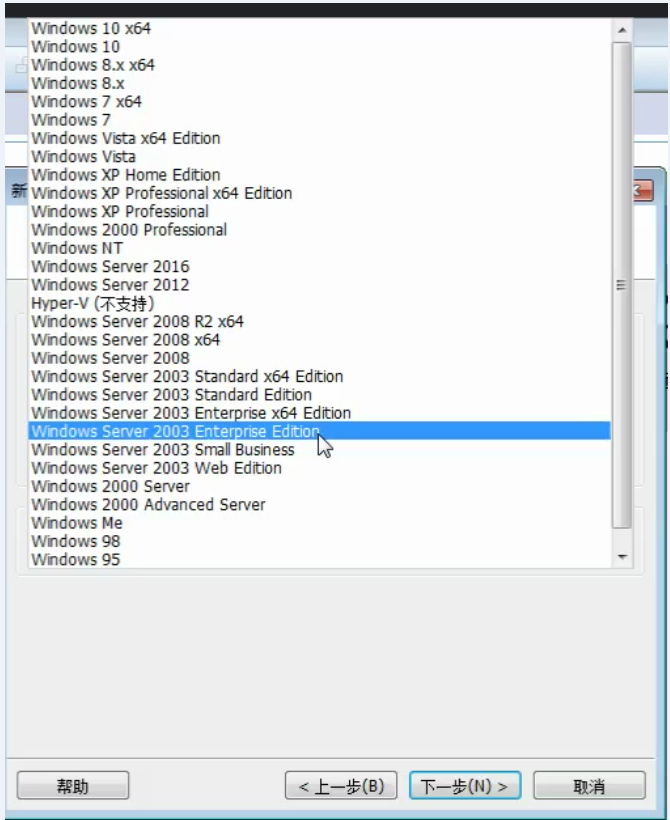The image size is (670, 820).
Task: Choose Windows XP Professional x64 Edition
Action: tap(319, 193)
